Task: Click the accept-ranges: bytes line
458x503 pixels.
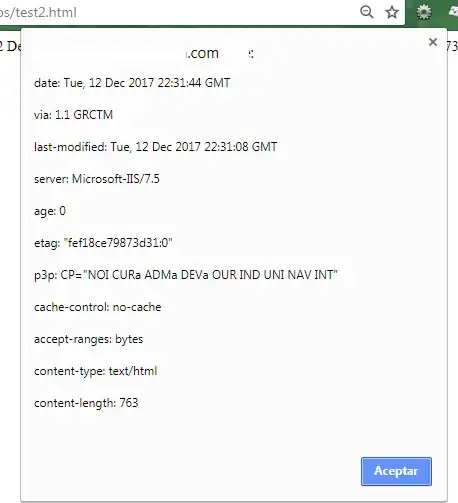Action: point(88,339)
